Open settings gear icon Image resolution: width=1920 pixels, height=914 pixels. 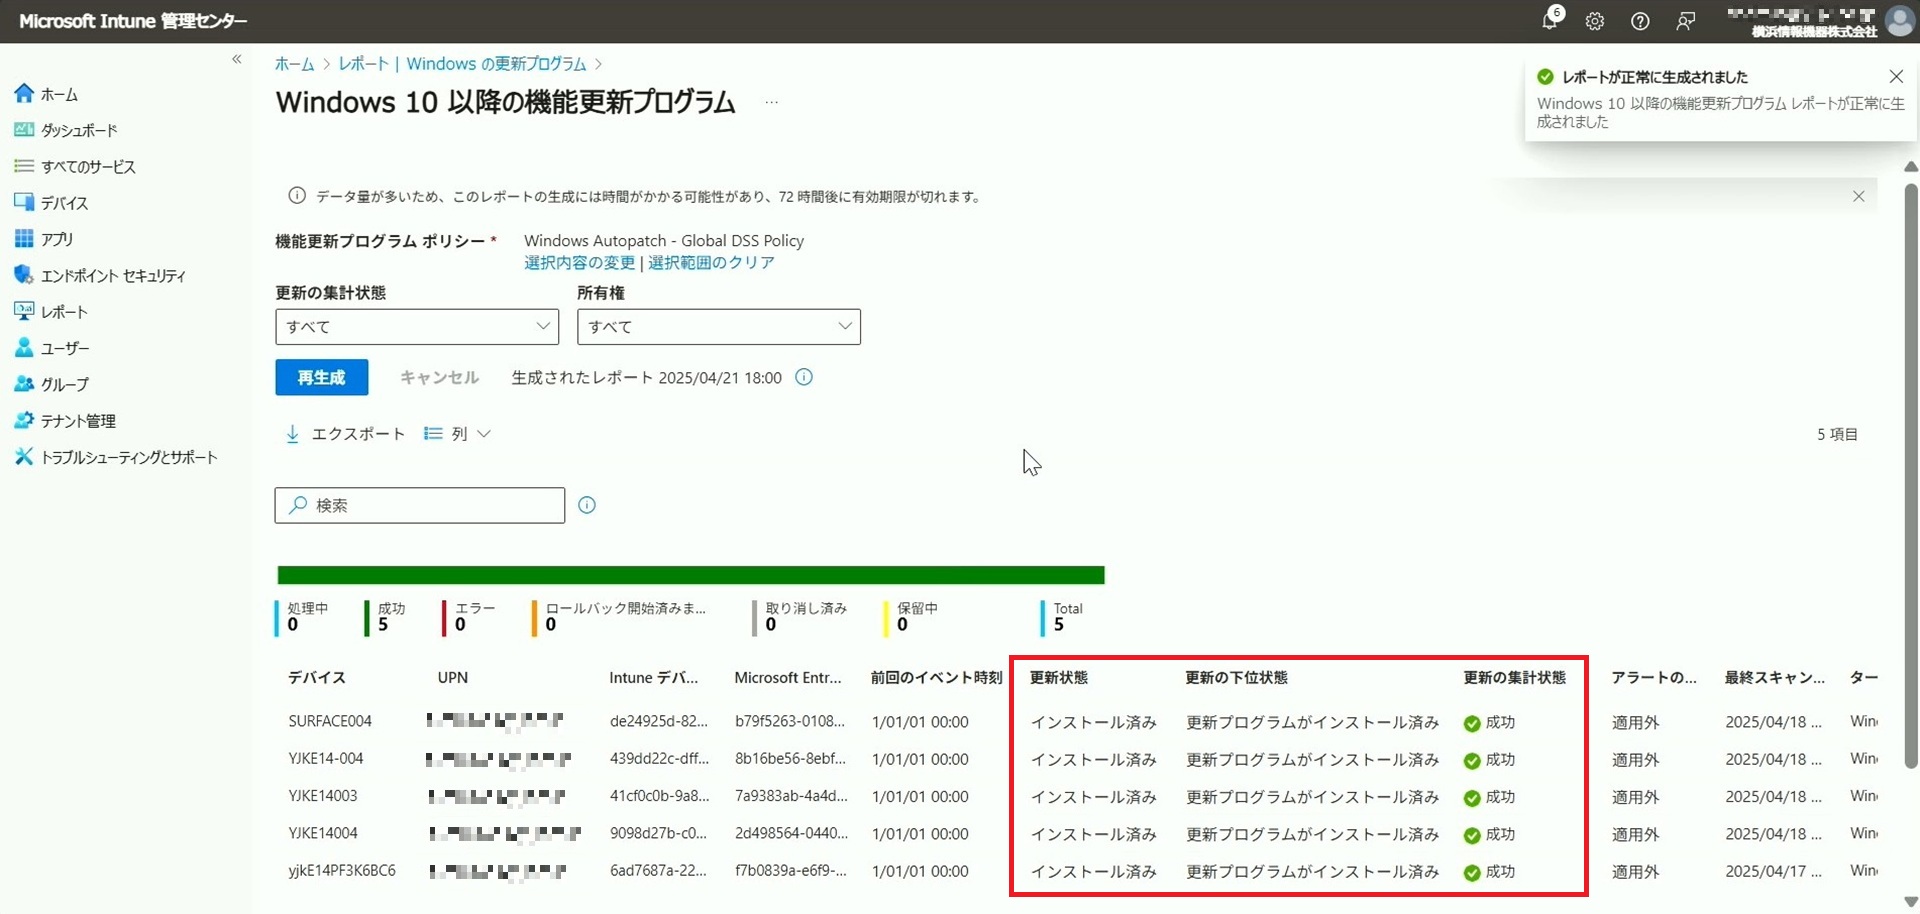(x=1595, y=21)
